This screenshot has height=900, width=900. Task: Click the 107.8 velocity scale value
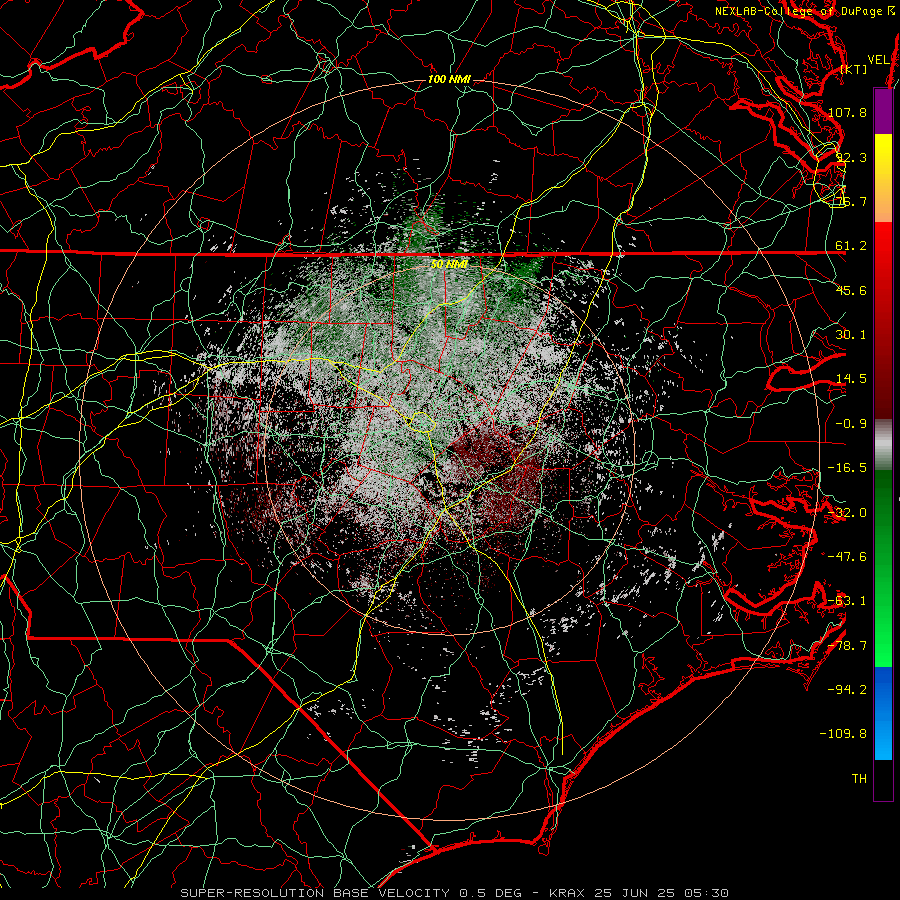(847, 112)
